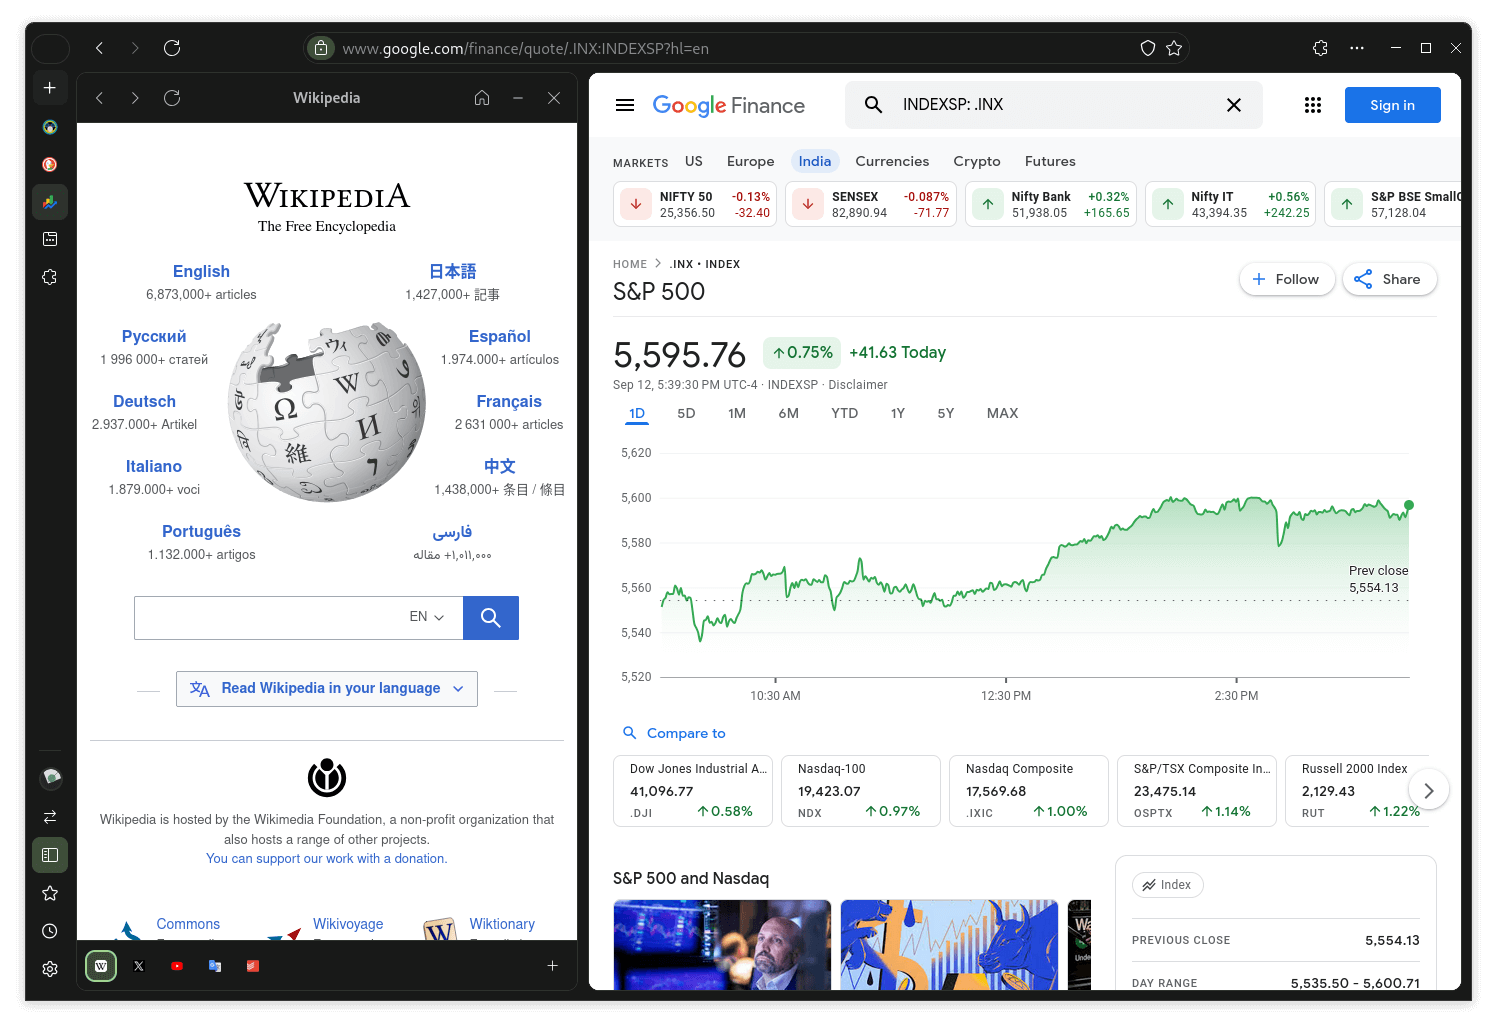This screenshot has height=1029, width=1497.
Task: Select the Futures markets tab
Action: [1050, 161]
